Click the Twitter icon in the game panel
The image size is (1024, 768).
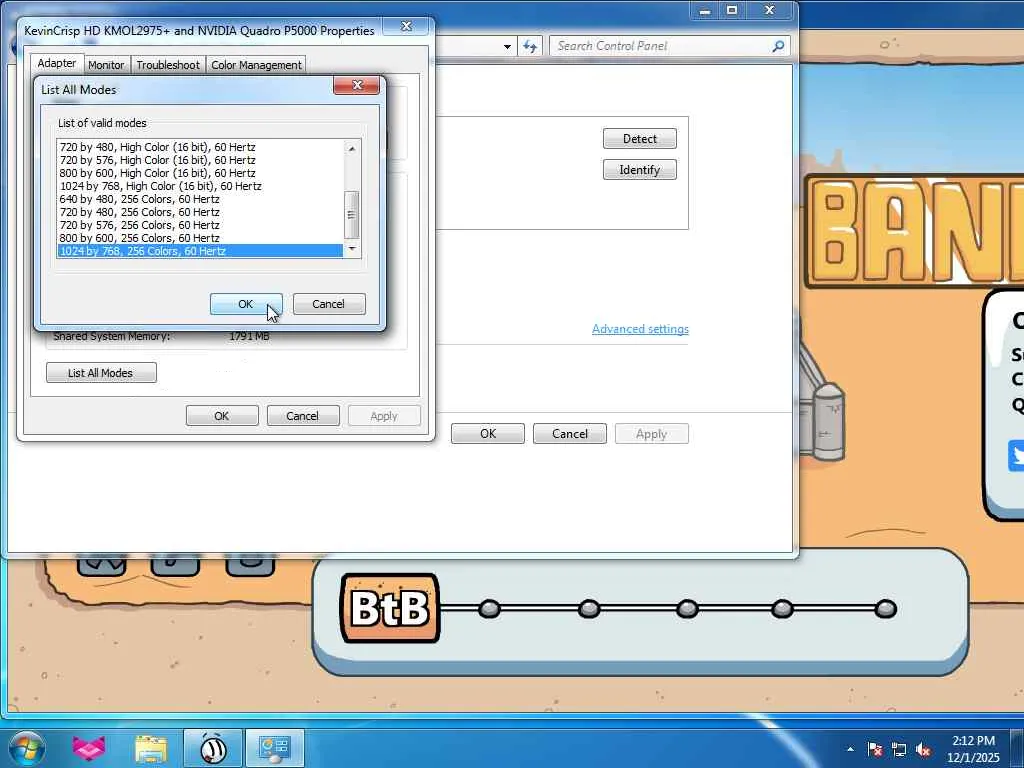pyautogui.click(x=1017, y=455)
